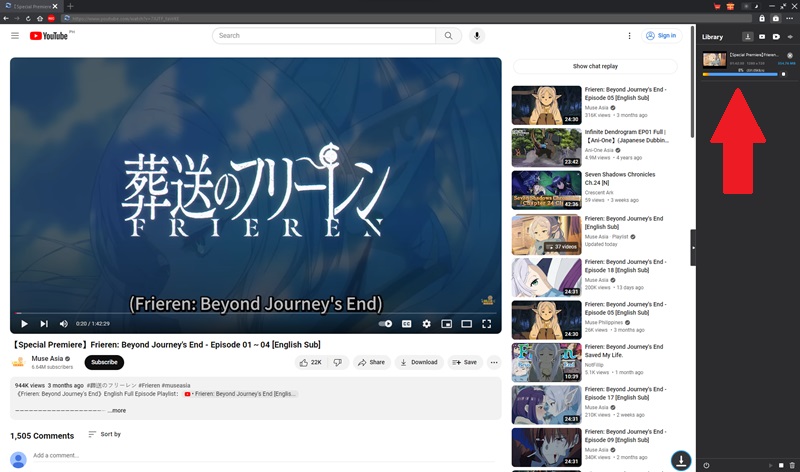Toggle theater mode view

click(466, 324)
